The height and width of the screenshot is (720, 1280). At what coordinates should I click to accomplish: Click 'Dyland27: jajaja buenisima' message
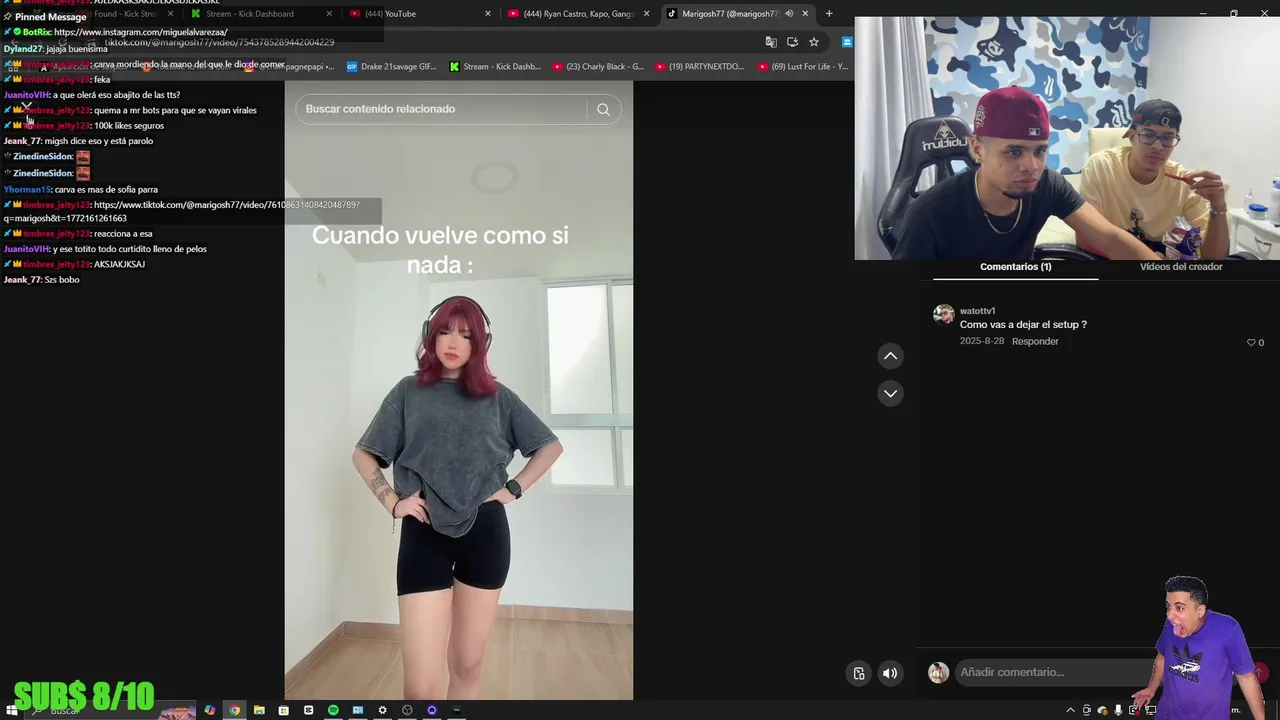coord(56,49)
